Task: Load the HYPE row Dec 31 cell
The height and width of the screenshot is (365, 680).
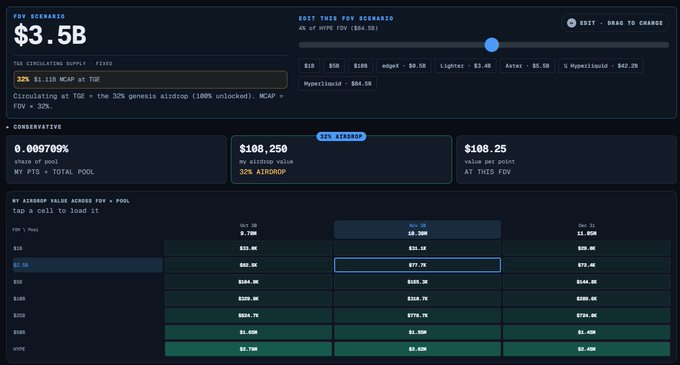Action: 586,349
